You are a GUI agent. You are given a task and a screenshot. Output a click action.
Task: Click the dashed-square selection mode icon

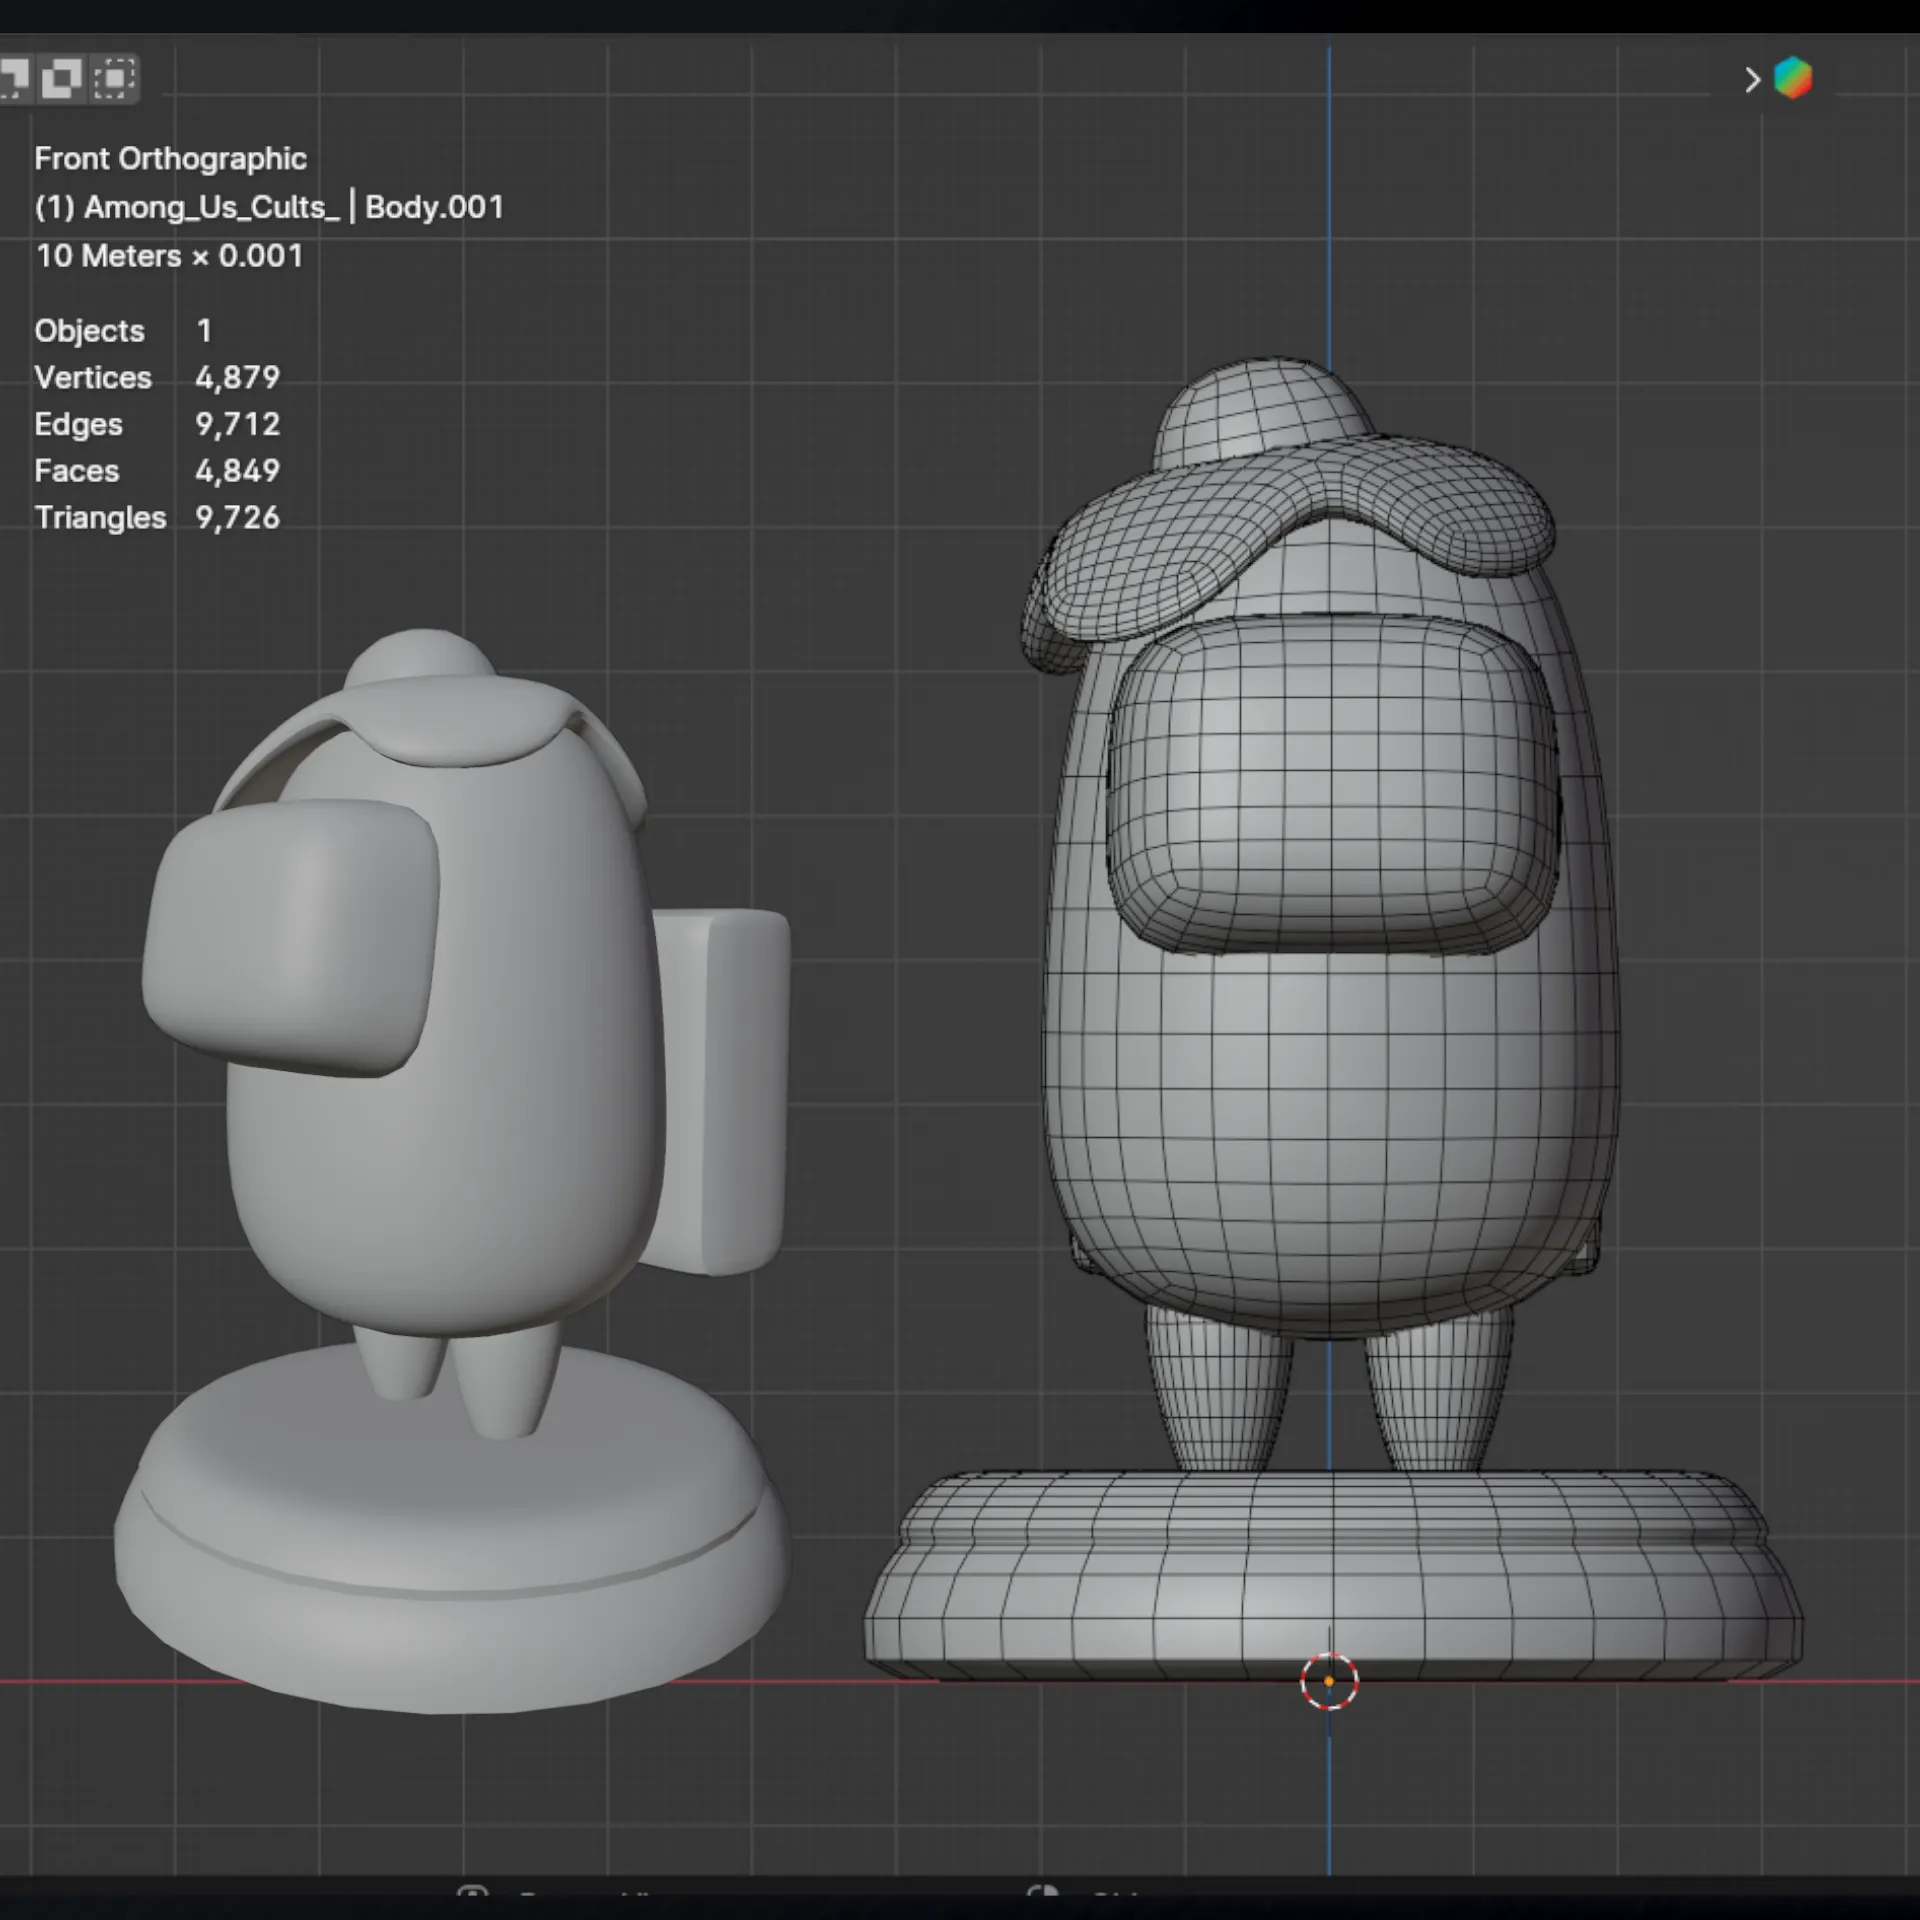point(115,78)
